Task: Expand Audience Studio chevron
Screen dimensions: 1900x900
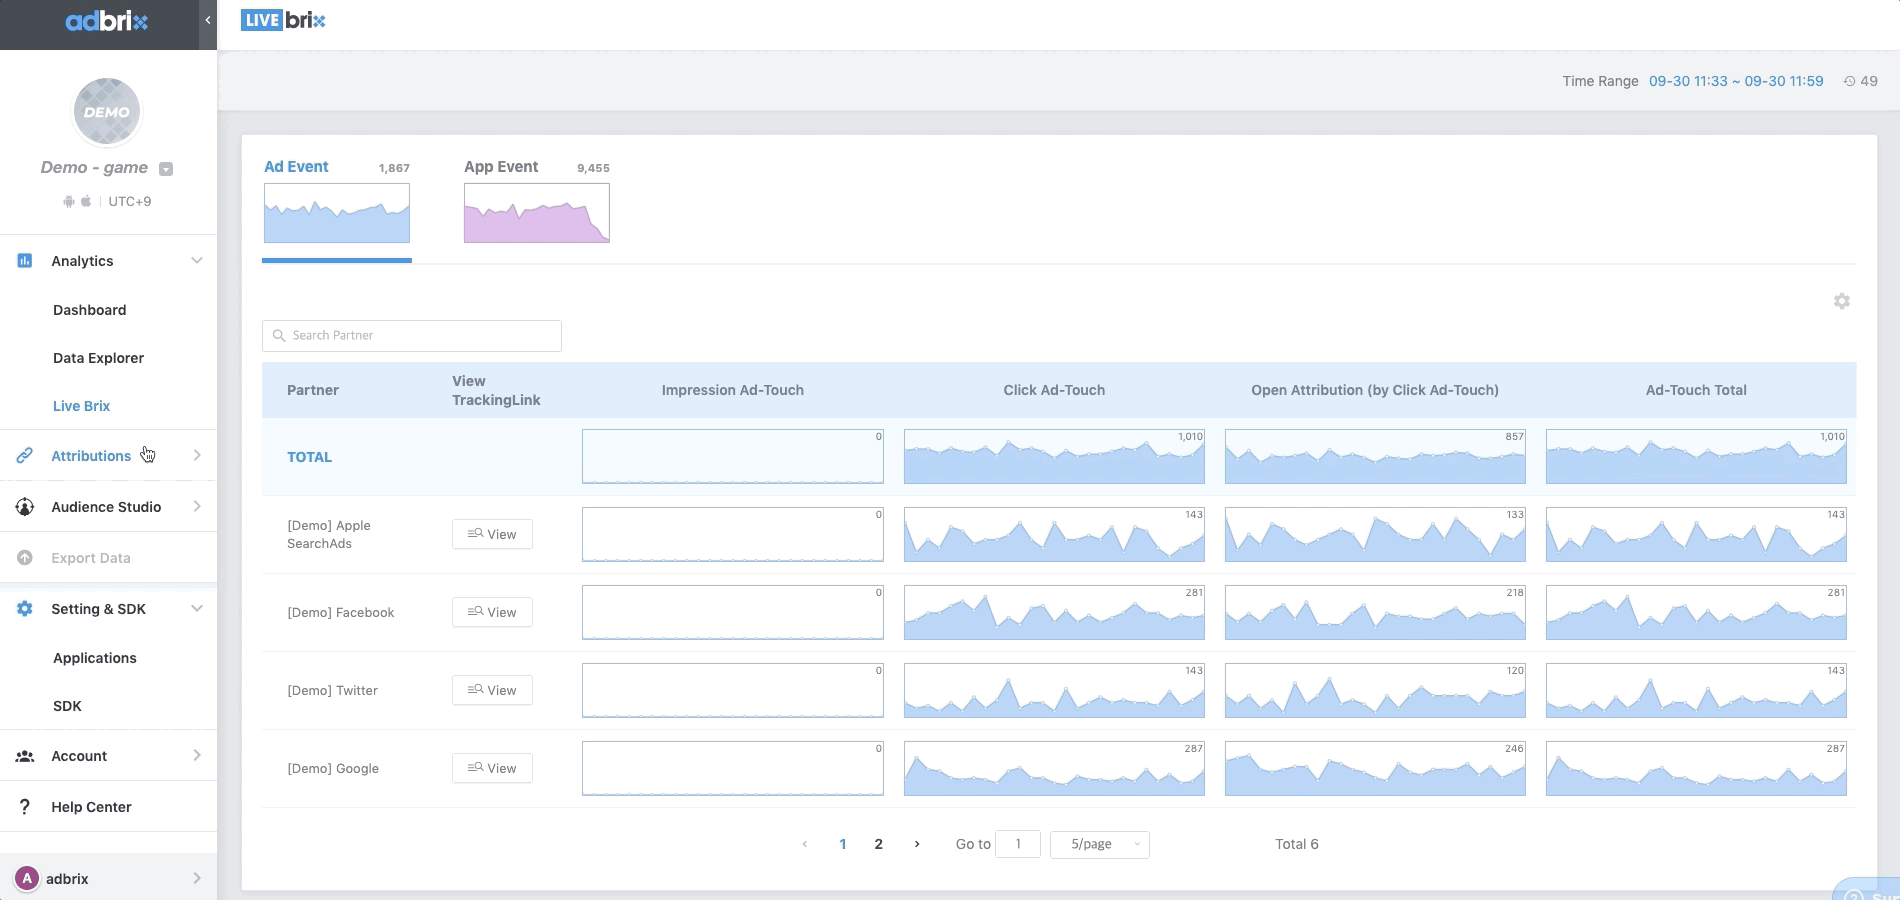Action: coord(197,507)
